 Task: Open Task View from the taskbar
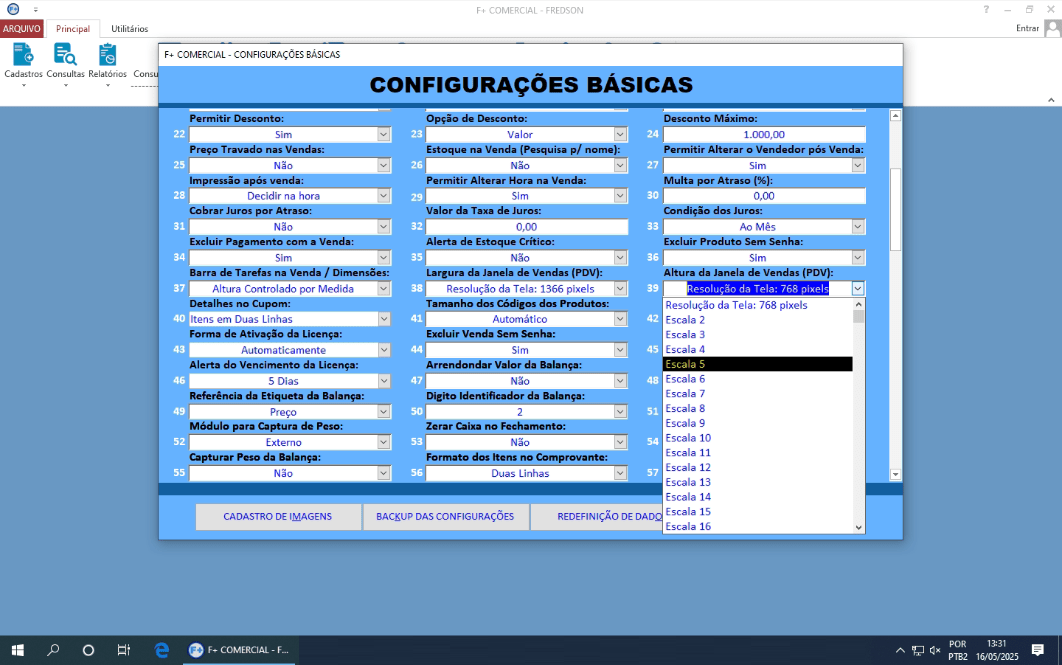point(122,650)
